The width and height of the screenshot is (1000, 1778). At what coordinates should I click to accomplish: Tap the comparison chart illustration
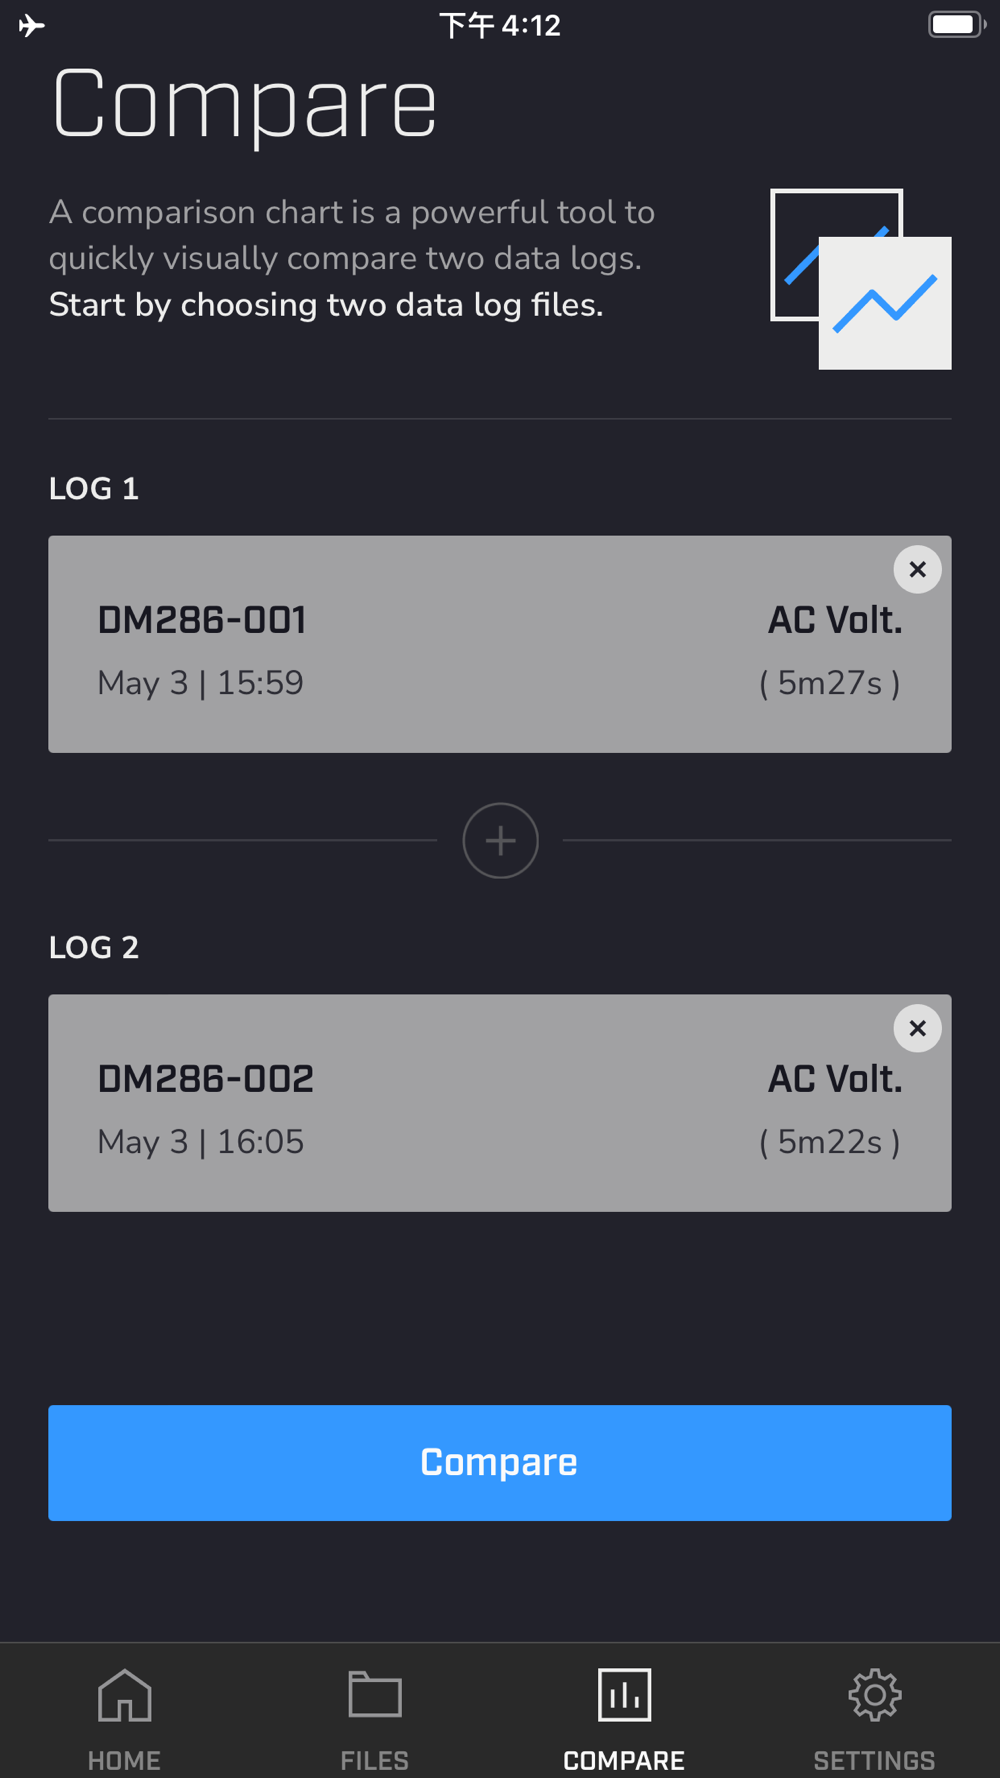click(861, 279)
